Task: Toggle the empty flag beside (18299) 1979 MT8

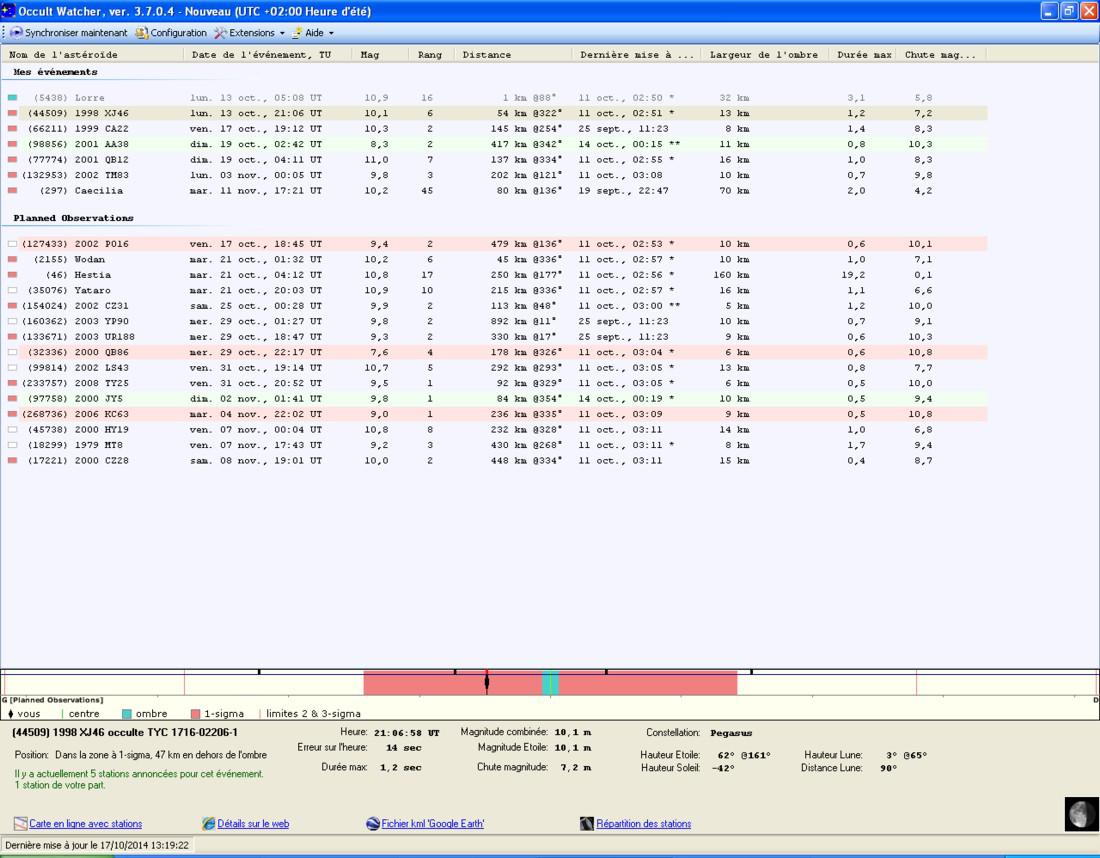Action: 13,445
